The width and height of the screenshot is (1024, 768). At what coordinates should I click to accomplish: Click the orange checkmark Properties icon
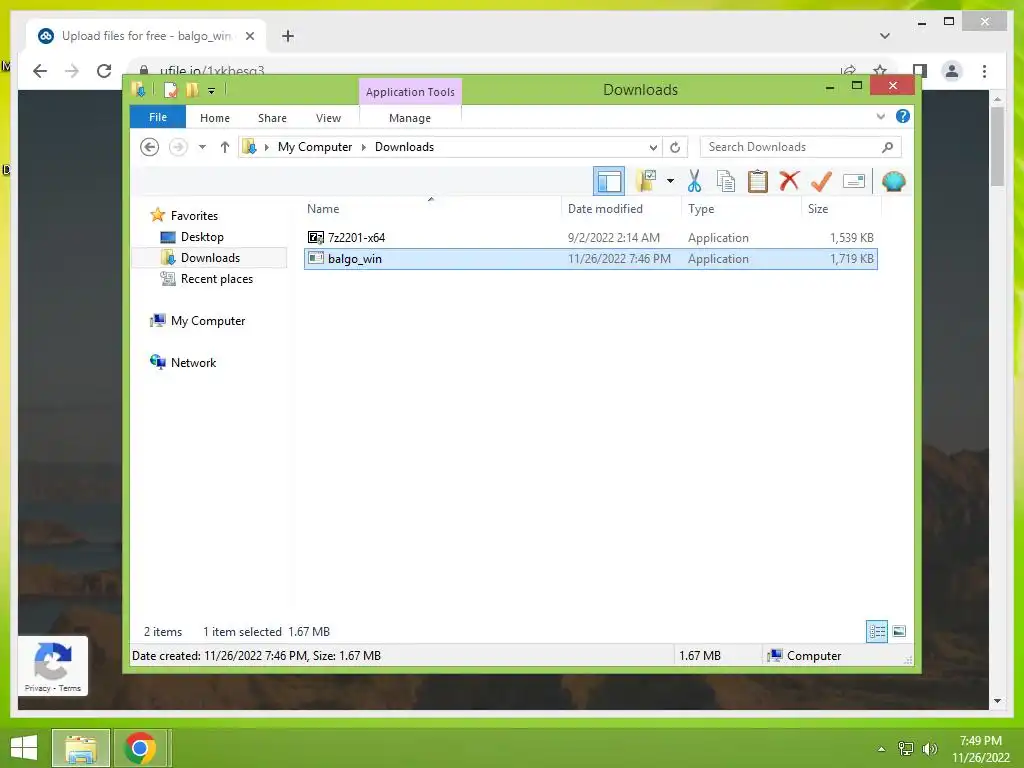pyautogui.click(x=821, y=182)
